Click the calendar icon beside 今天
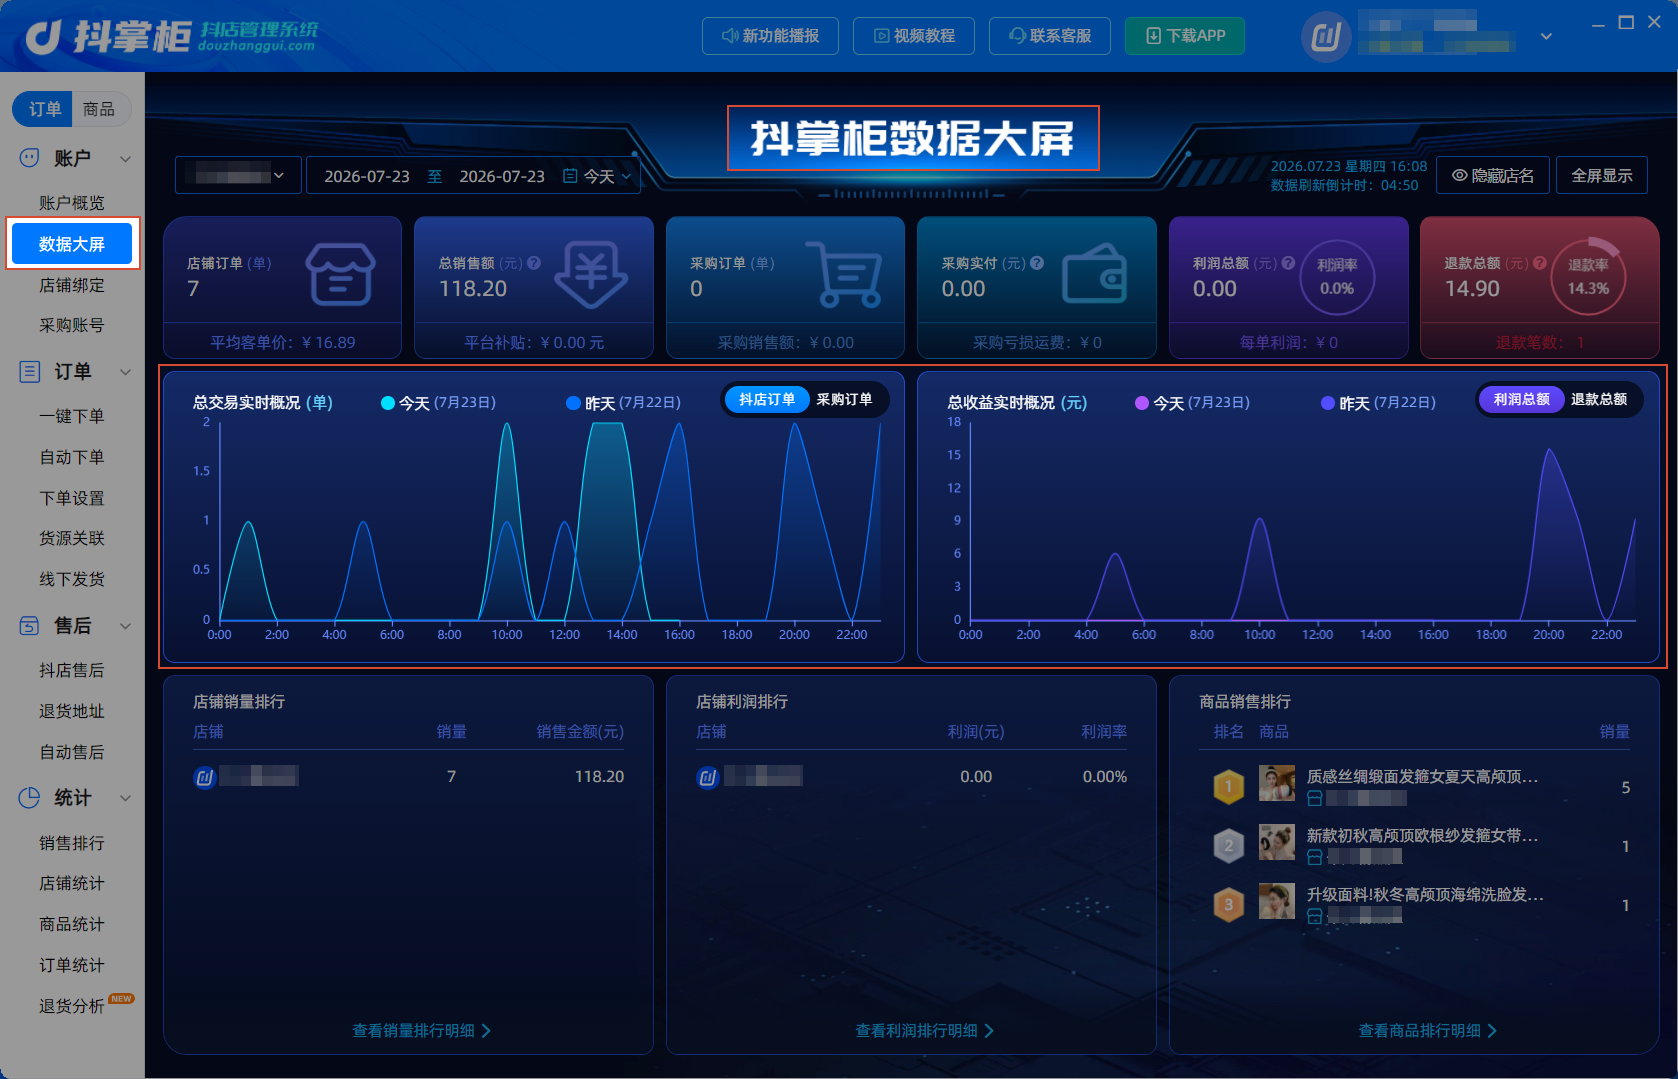This screenshot has height=1079, width=1678. tap(570, 176)
